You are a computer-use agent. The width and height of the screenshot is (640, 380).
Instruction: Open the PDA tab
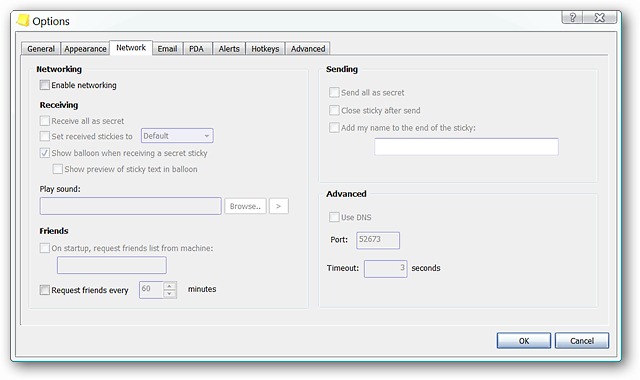tap(196, 49)
